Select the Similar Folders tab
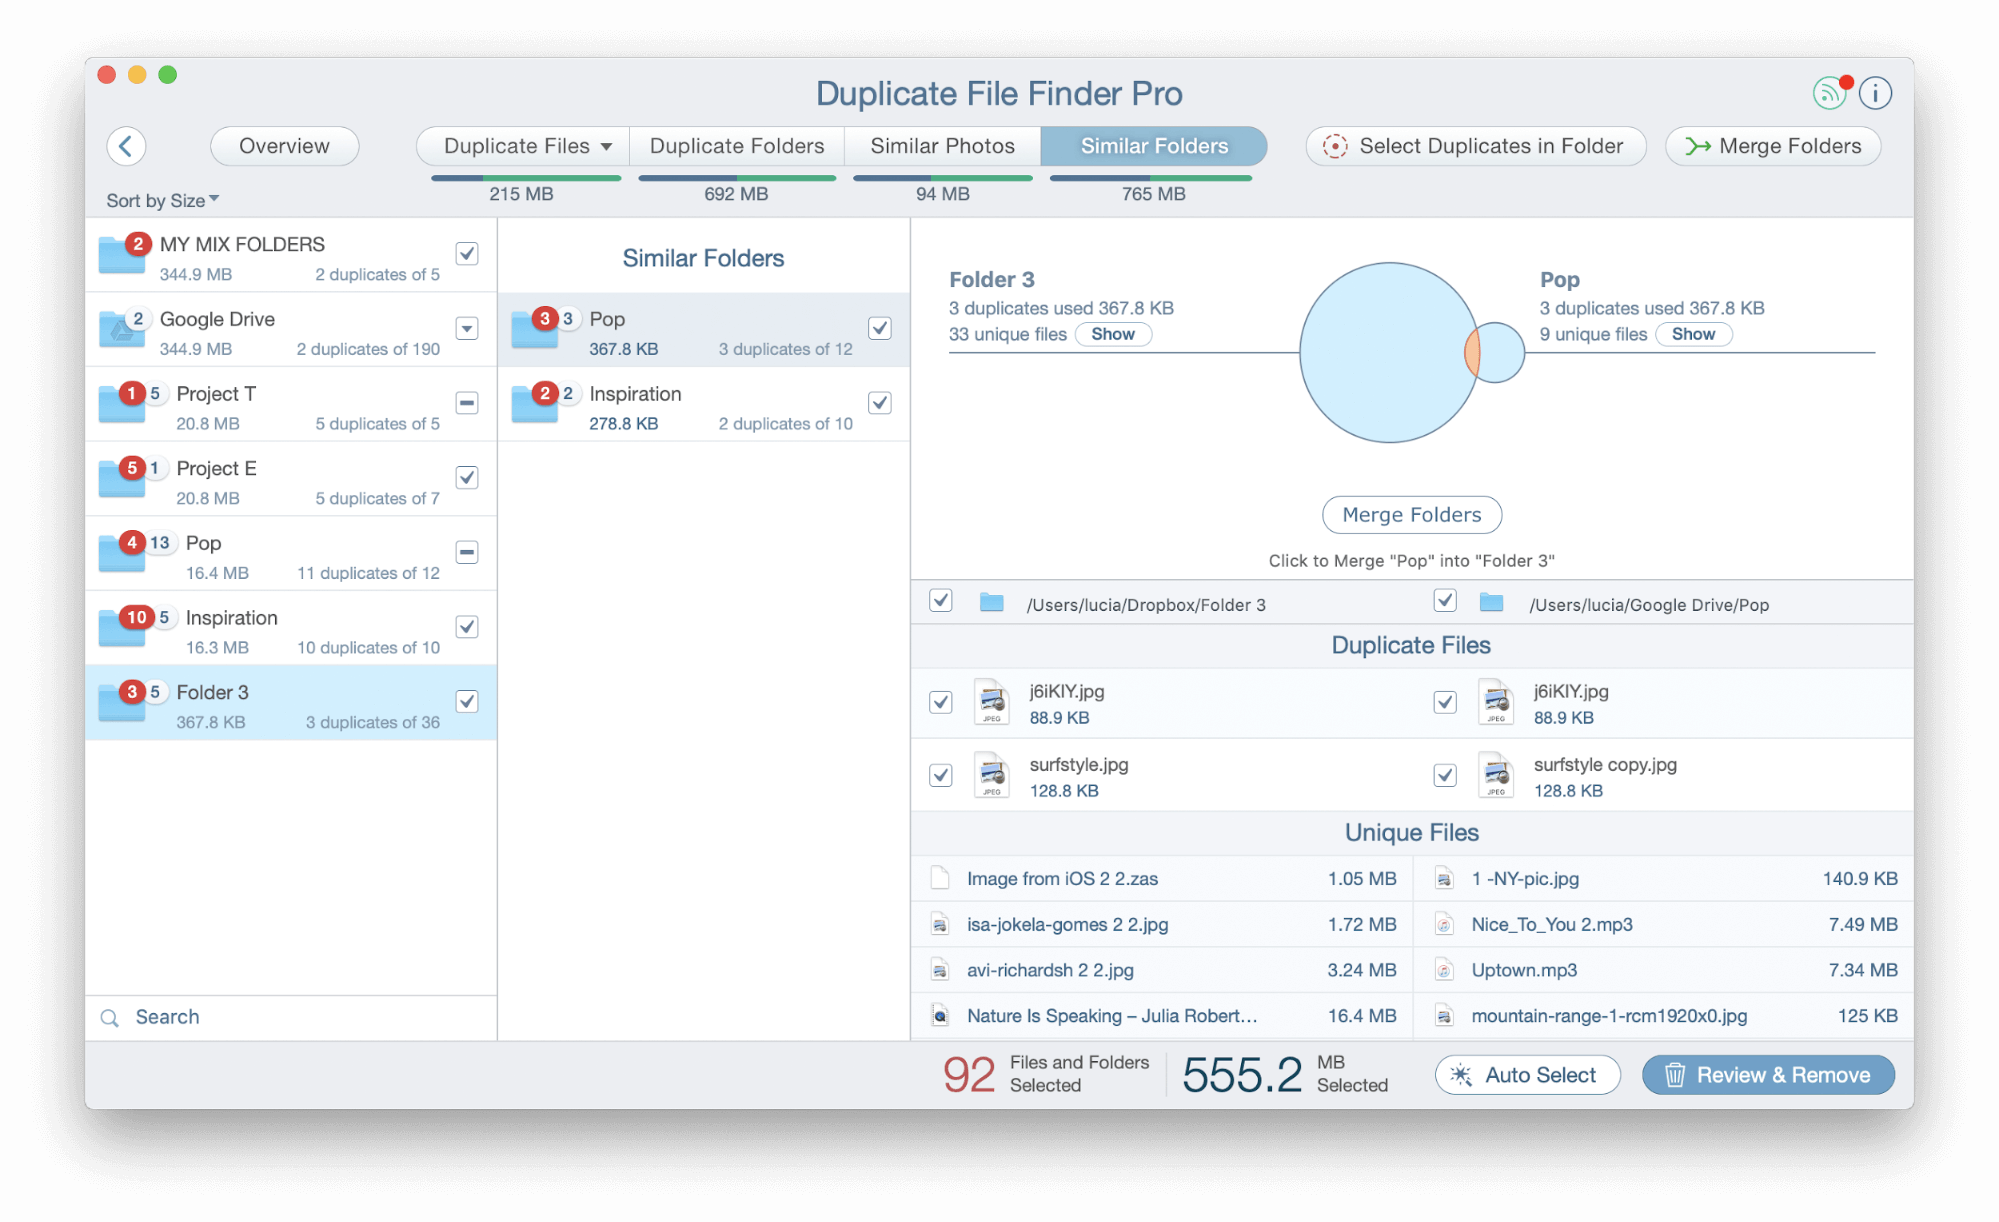The image size is (1999, 1222). point(1154,146)
